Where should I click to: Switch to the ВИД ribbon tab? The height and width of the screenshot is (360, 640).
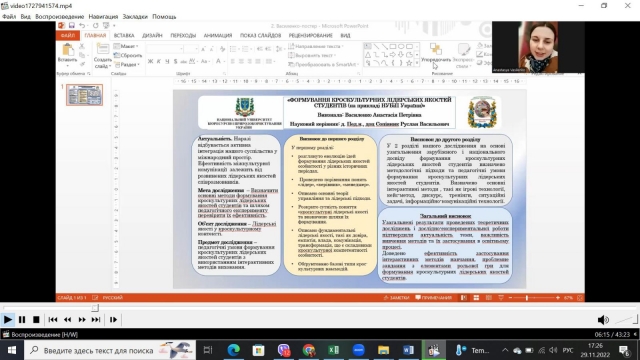coord(345,36)
